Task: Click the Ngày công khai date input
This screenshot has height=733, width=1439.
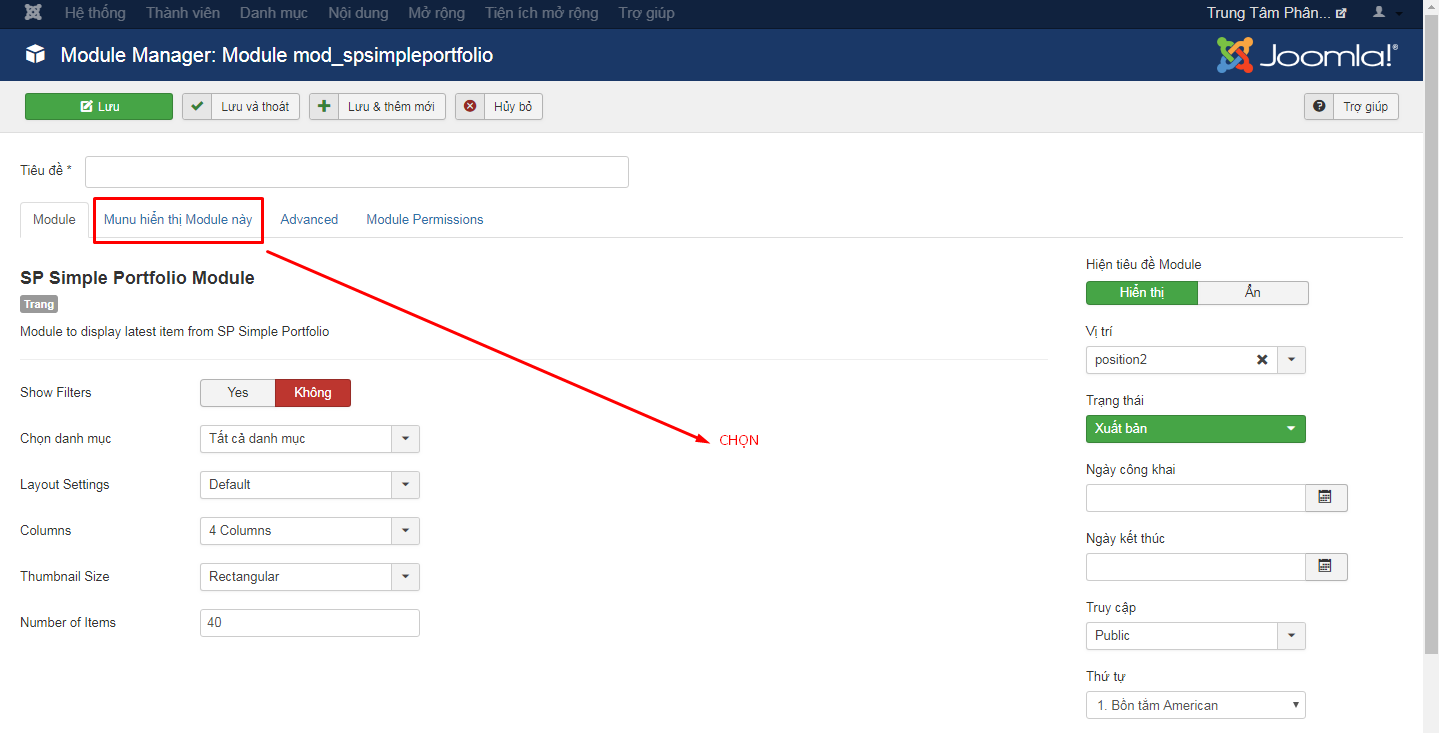Action: point(1196,498)
